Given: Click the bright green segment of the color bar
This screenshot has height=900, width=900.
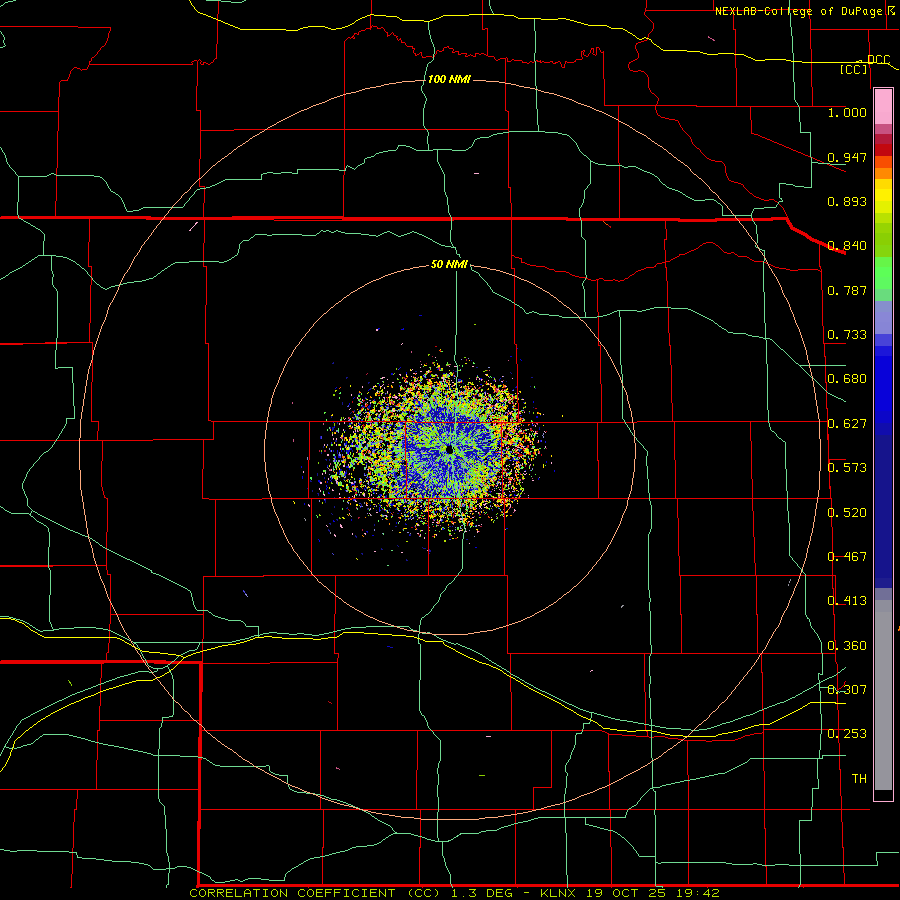Looking at the screenshot, I should tap(883, 273).
